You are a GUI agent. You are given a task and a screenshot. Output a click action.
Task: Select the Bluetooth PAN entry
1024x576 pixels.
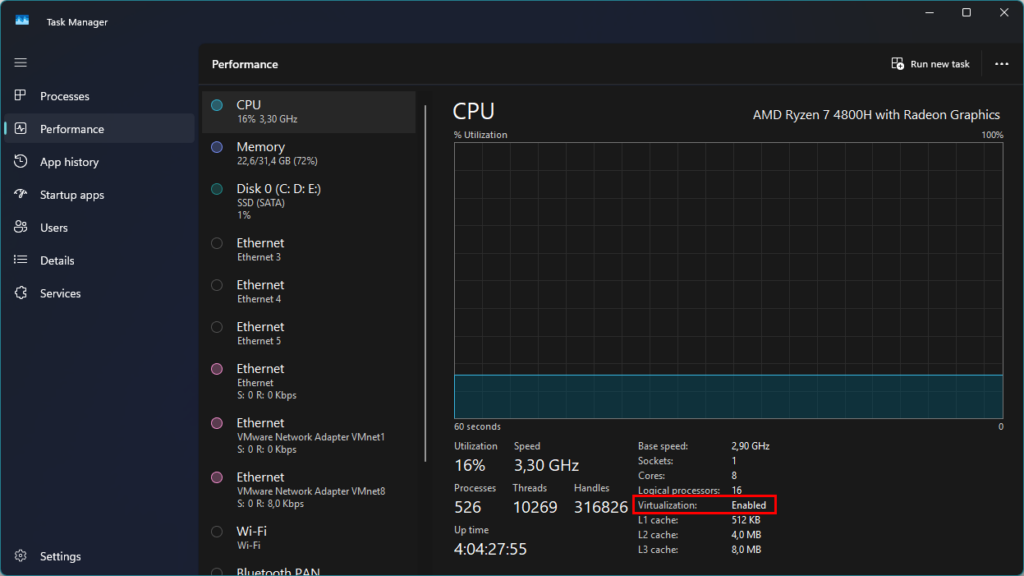(309, 569)
